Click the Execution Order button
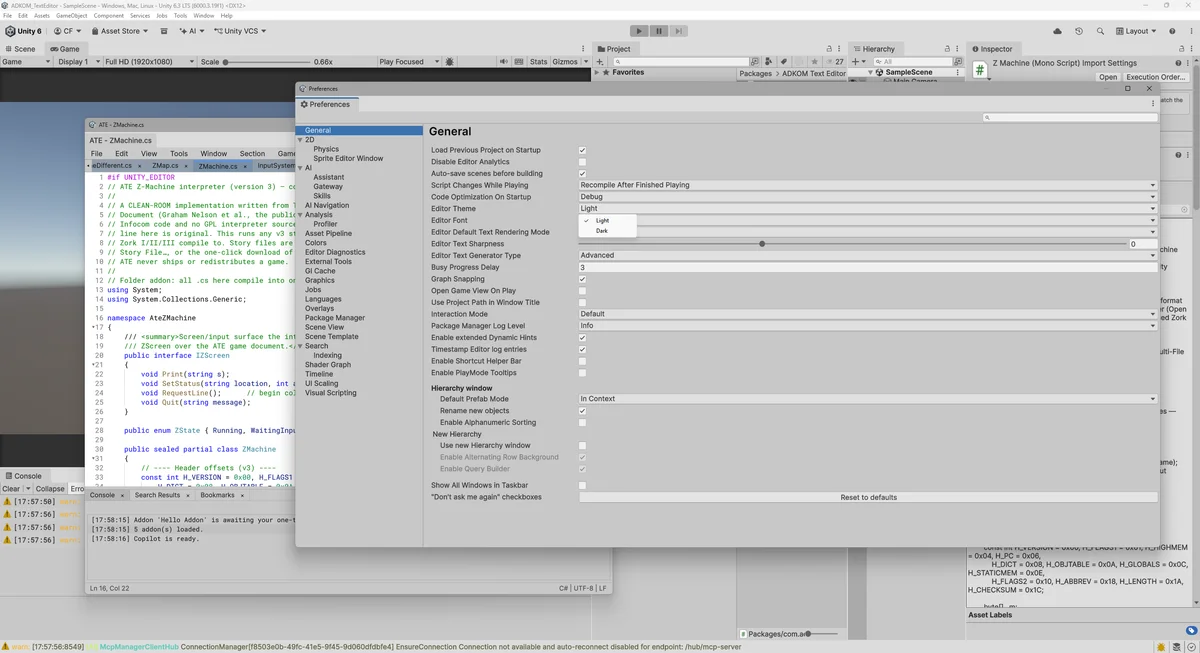Viewport: 1200px width, 653px height. tap(1156, 77)
